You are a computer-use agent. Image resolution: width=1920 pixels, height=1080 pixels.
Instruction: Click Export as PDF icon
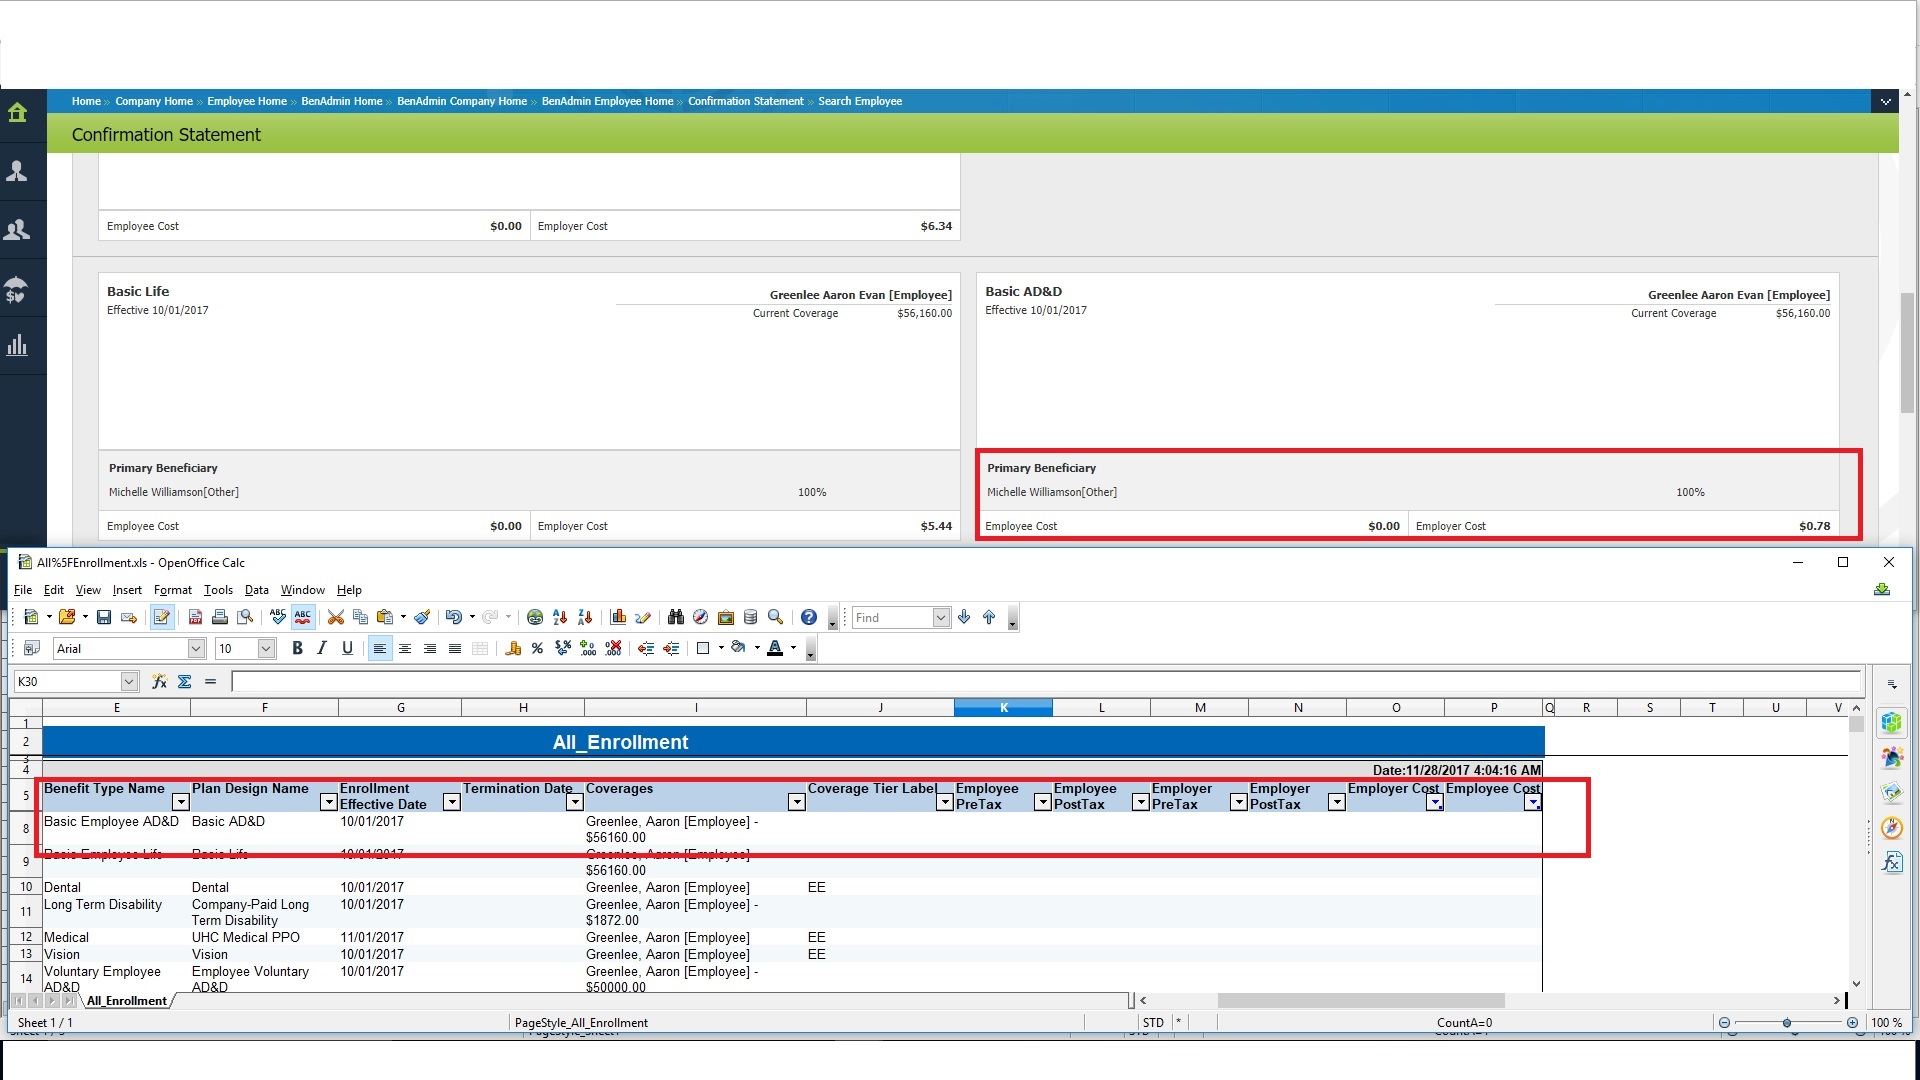click(195, 617)
